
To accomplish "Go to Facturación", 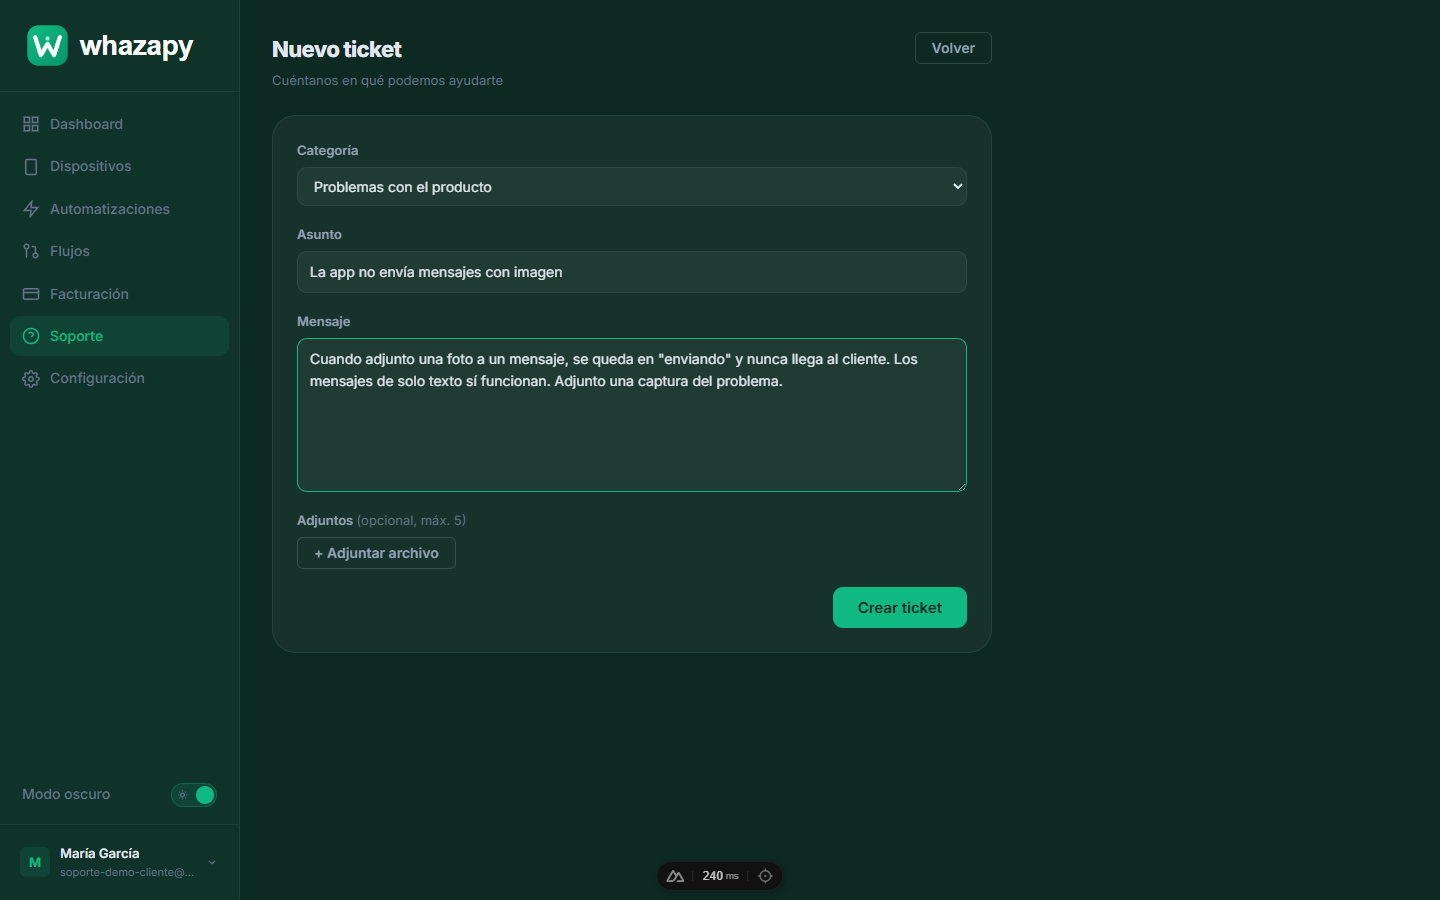I will pos(119,294).
